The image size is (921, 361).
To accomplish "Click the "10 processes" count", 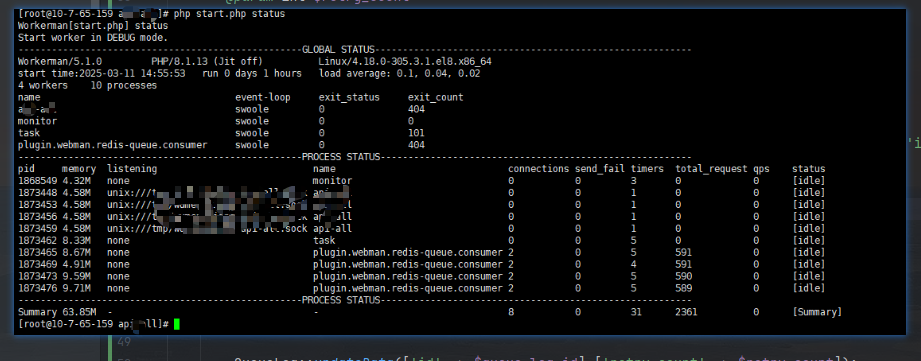I will (x=124, y=85).
